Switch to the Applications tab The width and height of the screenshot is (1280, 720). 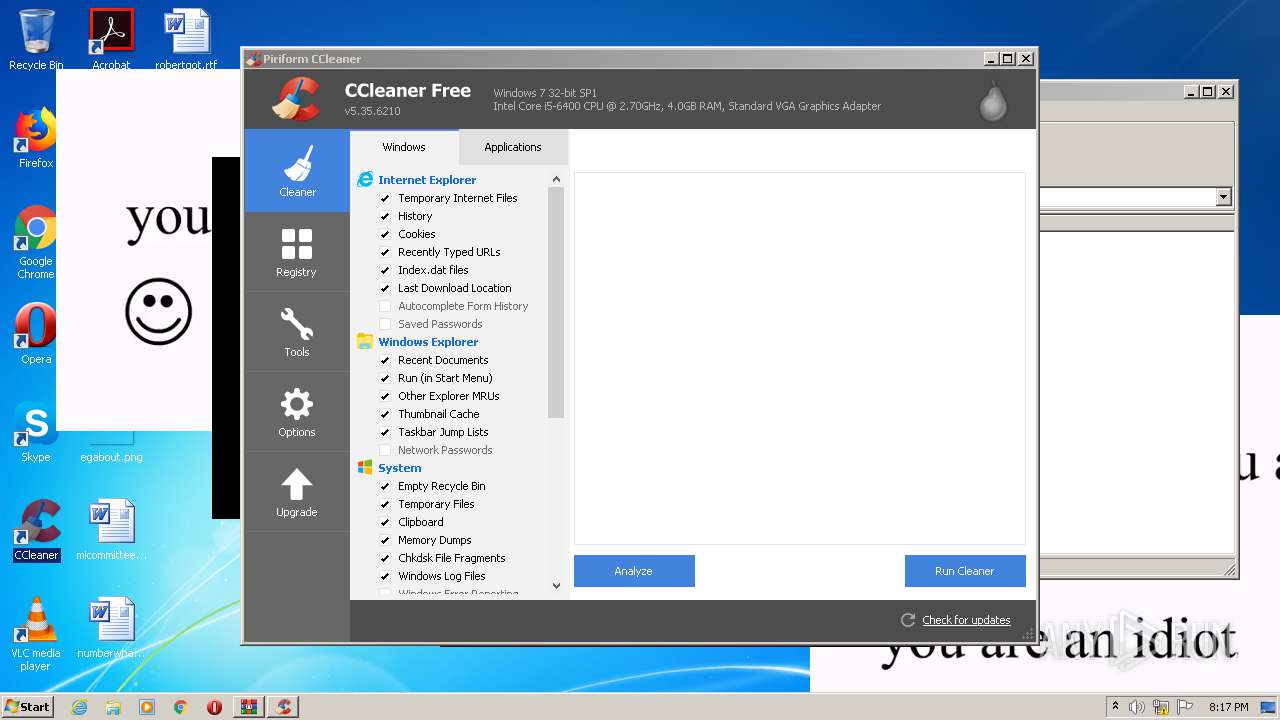513,147
